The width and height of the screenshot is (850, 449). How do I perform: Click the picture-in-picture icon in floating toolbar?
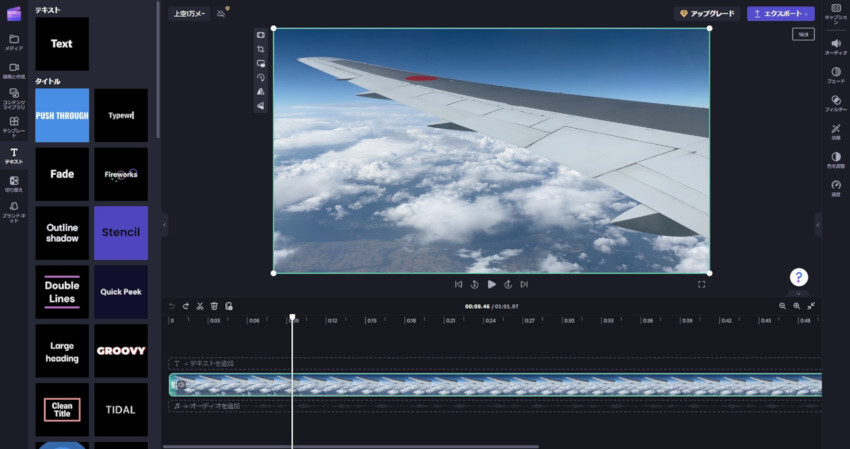tap(261, 62)
